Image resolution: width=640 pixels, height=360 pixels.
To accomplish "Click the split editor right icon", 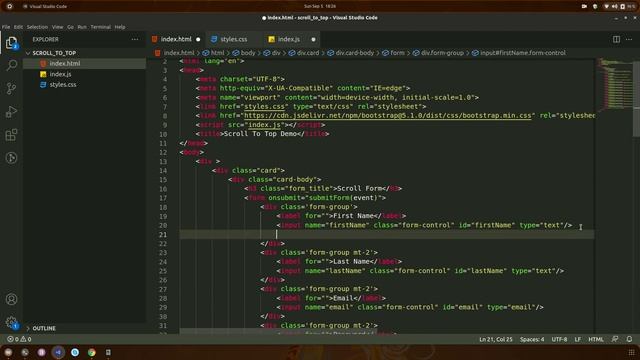I will click(616, 39).
